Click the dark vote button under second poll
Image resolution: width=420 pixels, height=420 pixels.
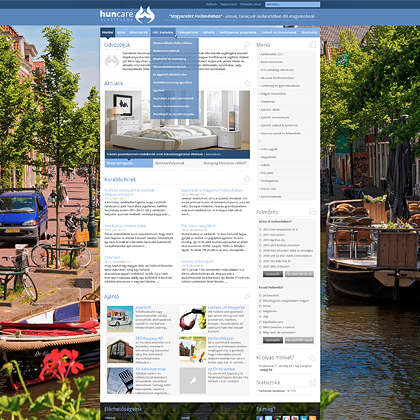click(x=273, y=340)
